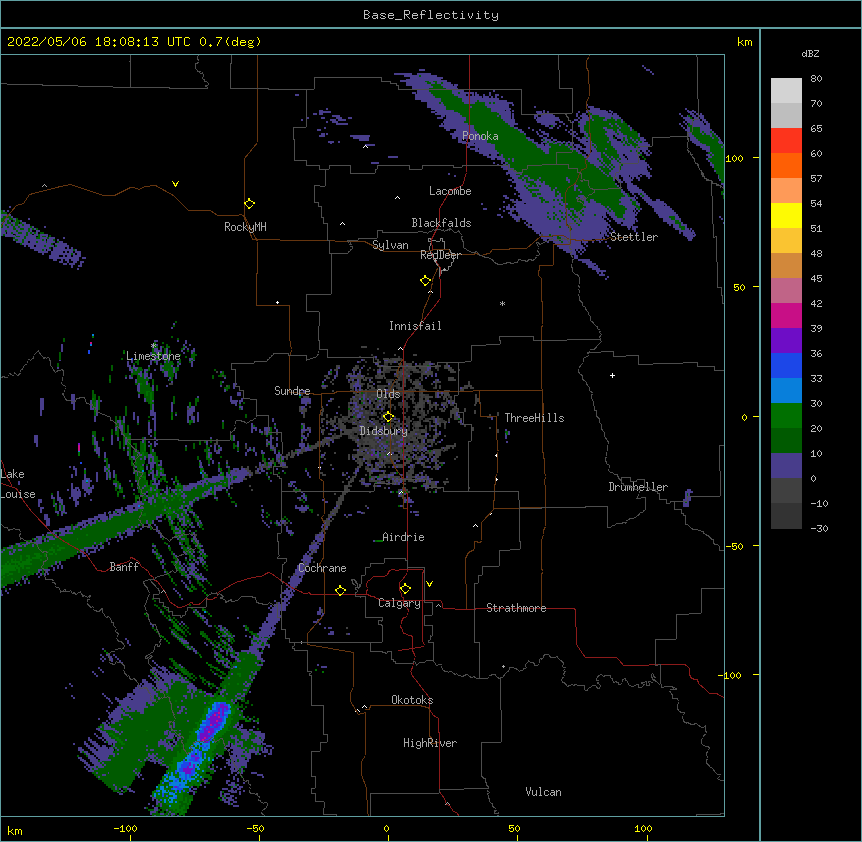The width and height of the screenshot is (862, 842).
Task: Click the Blackfalds city label
Action: (x=441, y=223)
